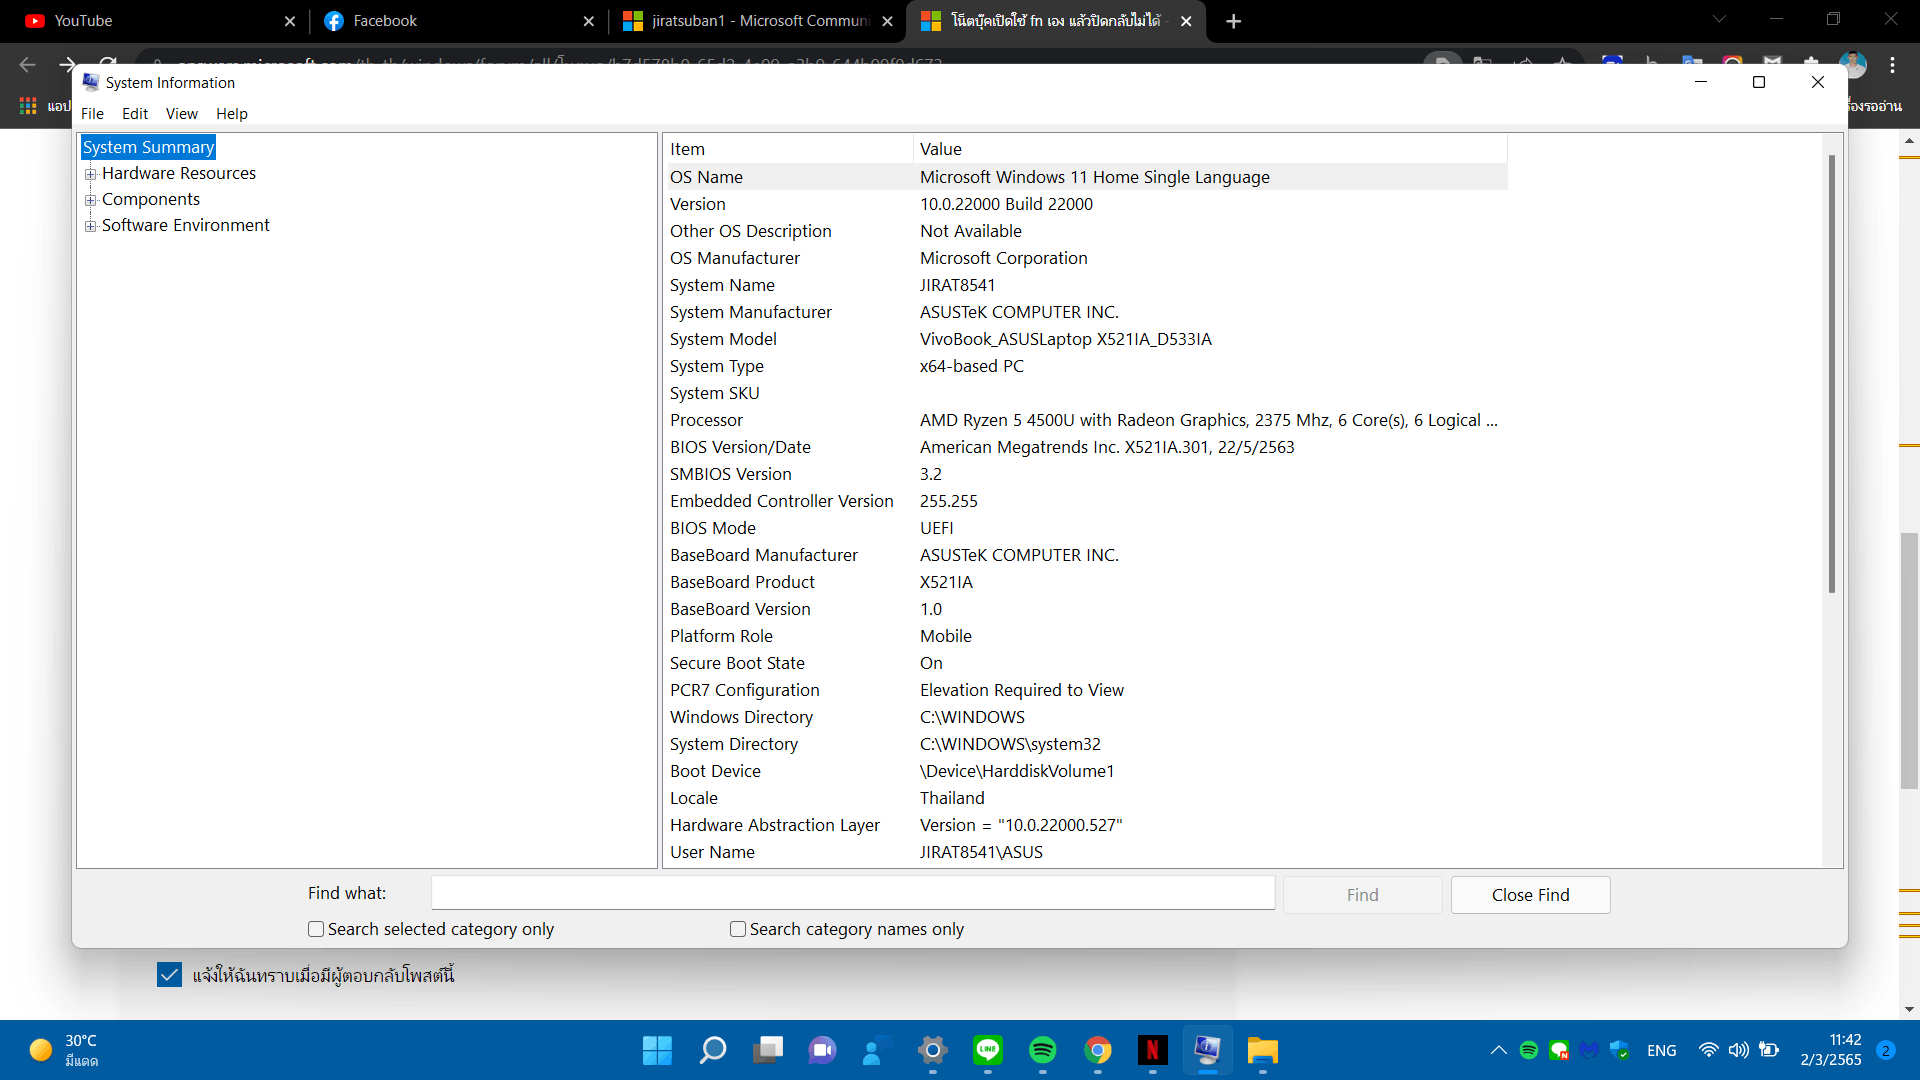Open the View menu

tap(181, 114)
